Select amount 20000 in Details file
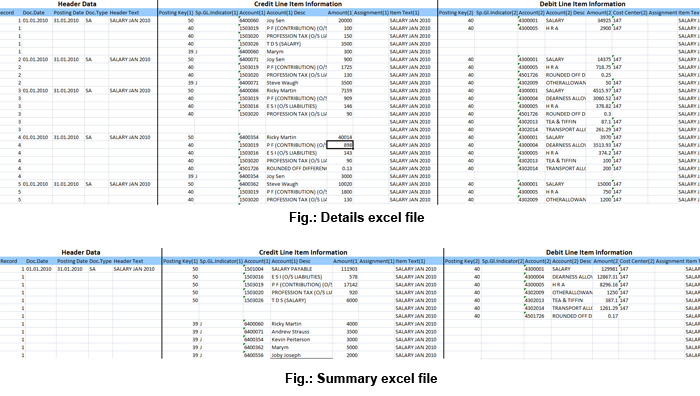The height and width of the screenshot is (396, 700). pos(345,21)
